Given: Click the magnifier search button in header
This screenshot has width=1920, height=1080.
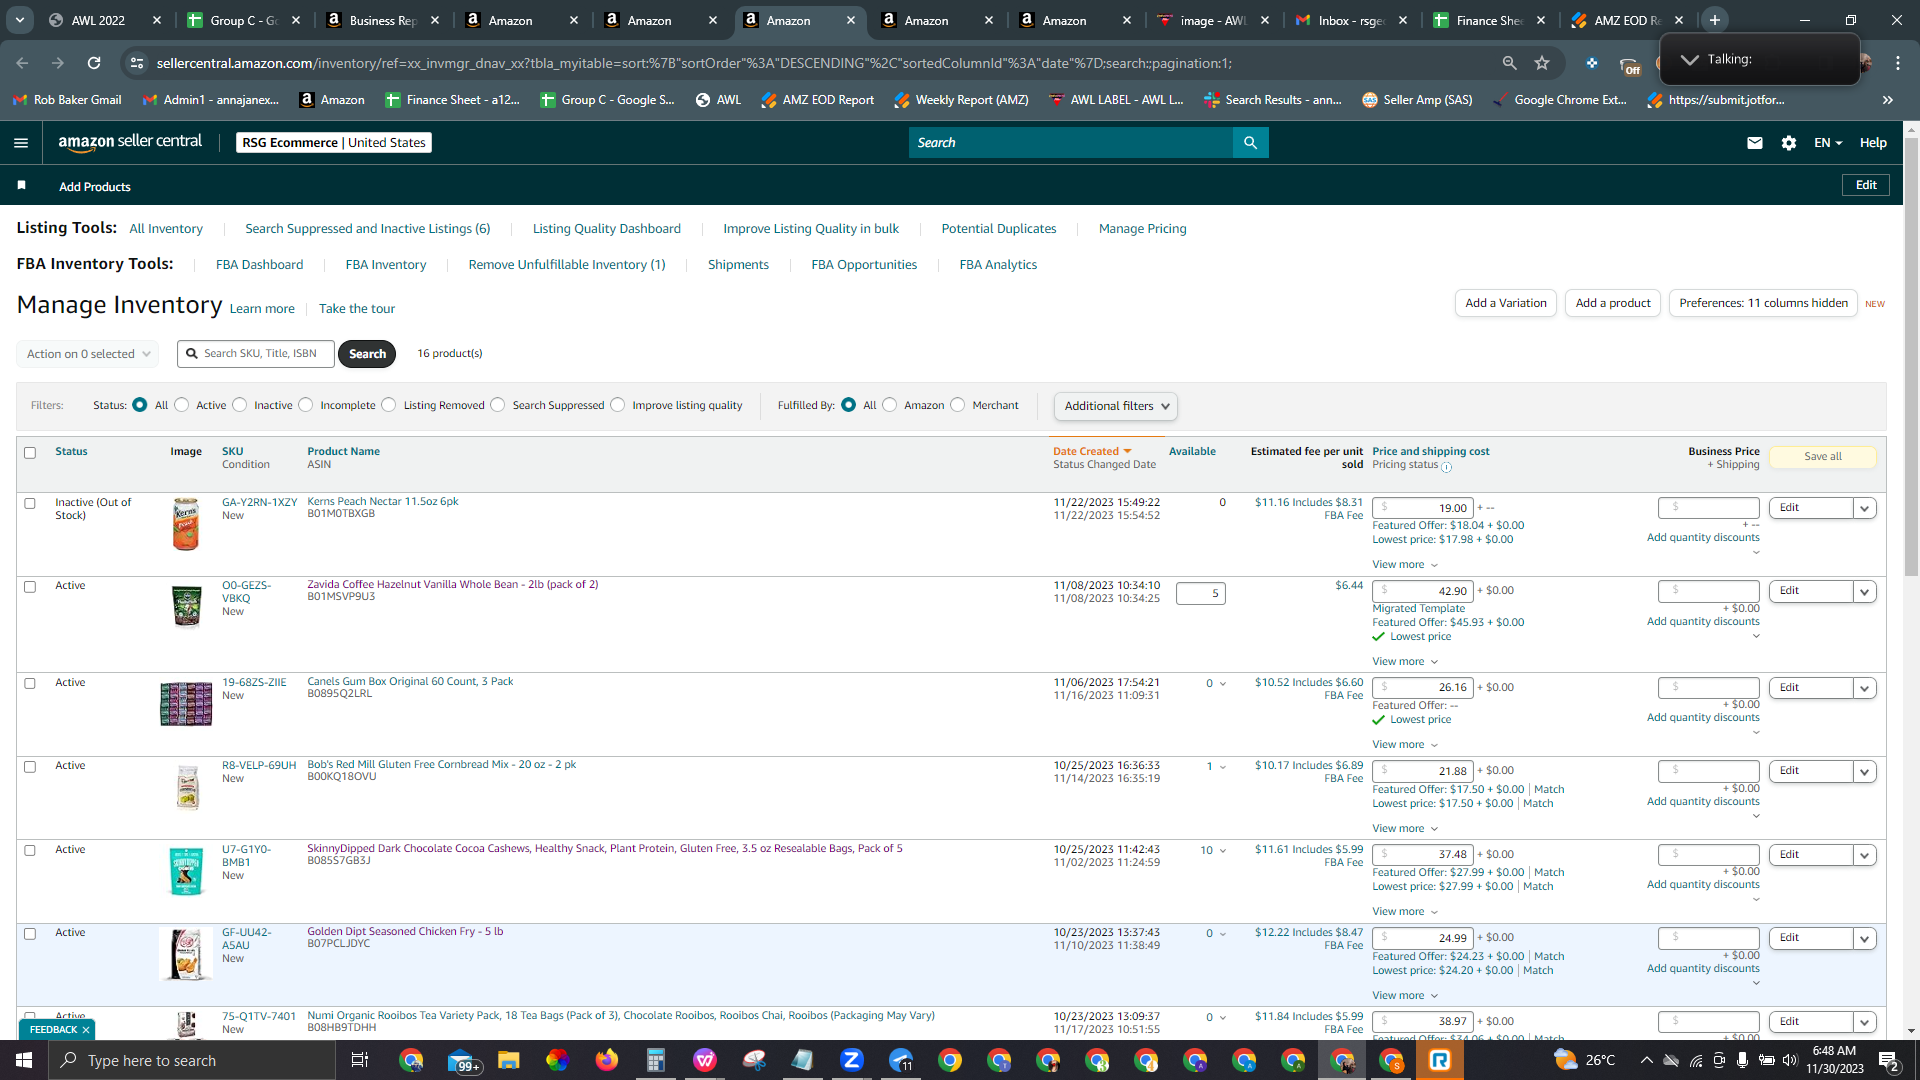Looking at the screenshot, I should tap(1250, 143).
